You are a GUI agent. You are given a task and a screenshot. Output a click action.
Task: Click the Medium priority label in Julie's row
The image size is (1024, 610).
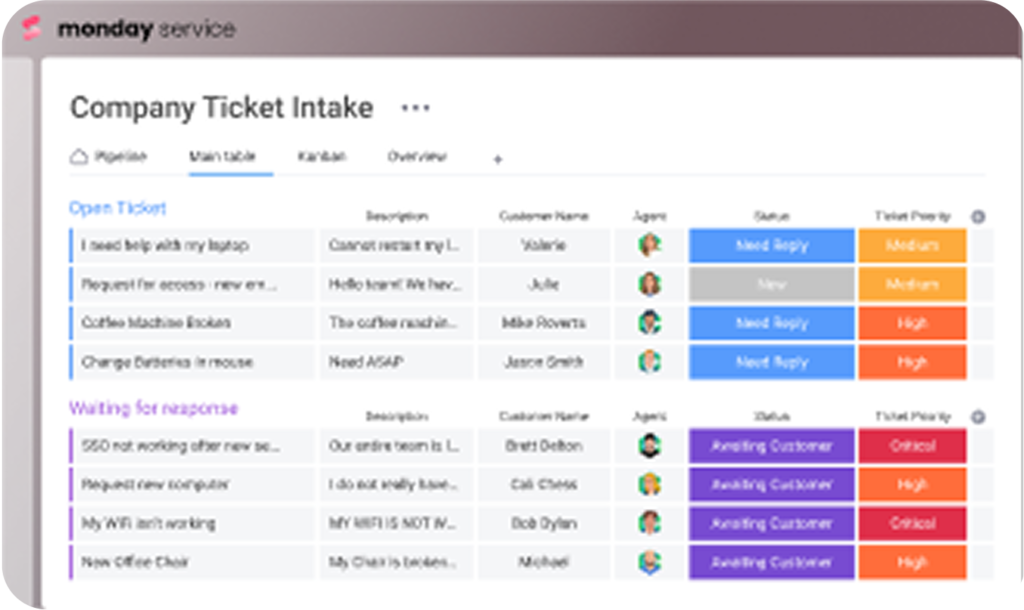pos(912,284)
